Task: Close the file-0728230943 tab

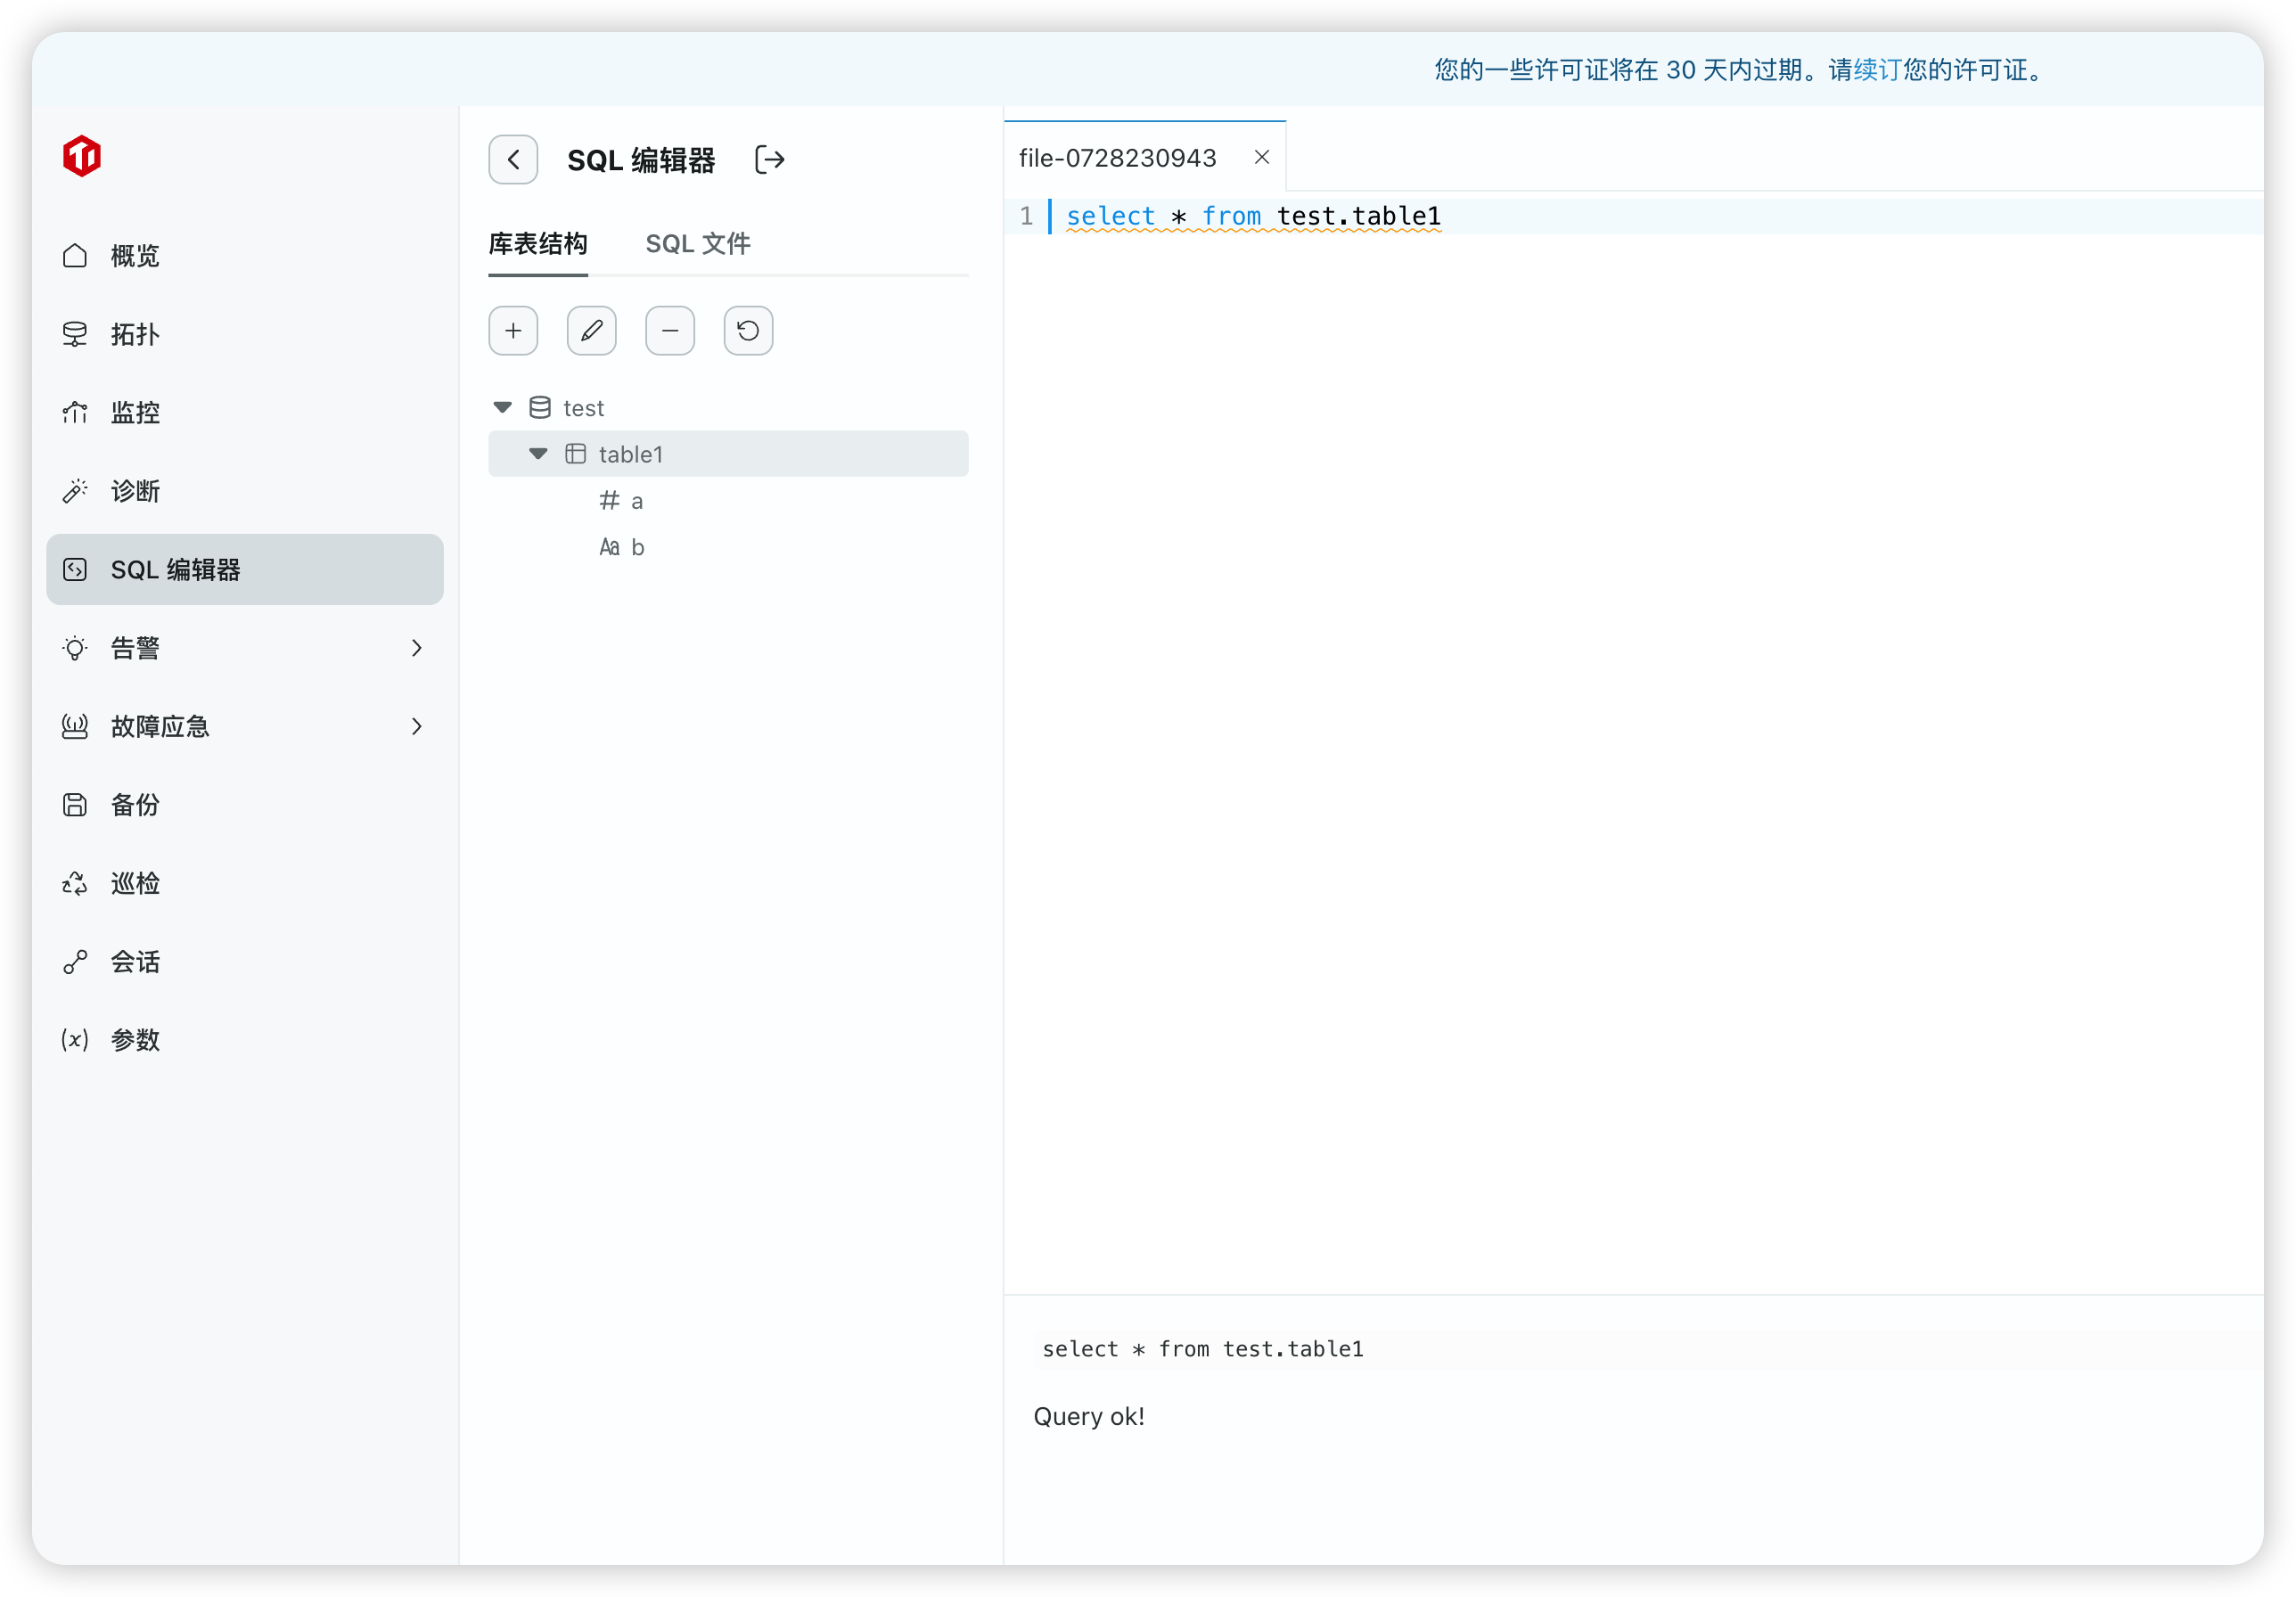Action: (x=1261, y=157)
